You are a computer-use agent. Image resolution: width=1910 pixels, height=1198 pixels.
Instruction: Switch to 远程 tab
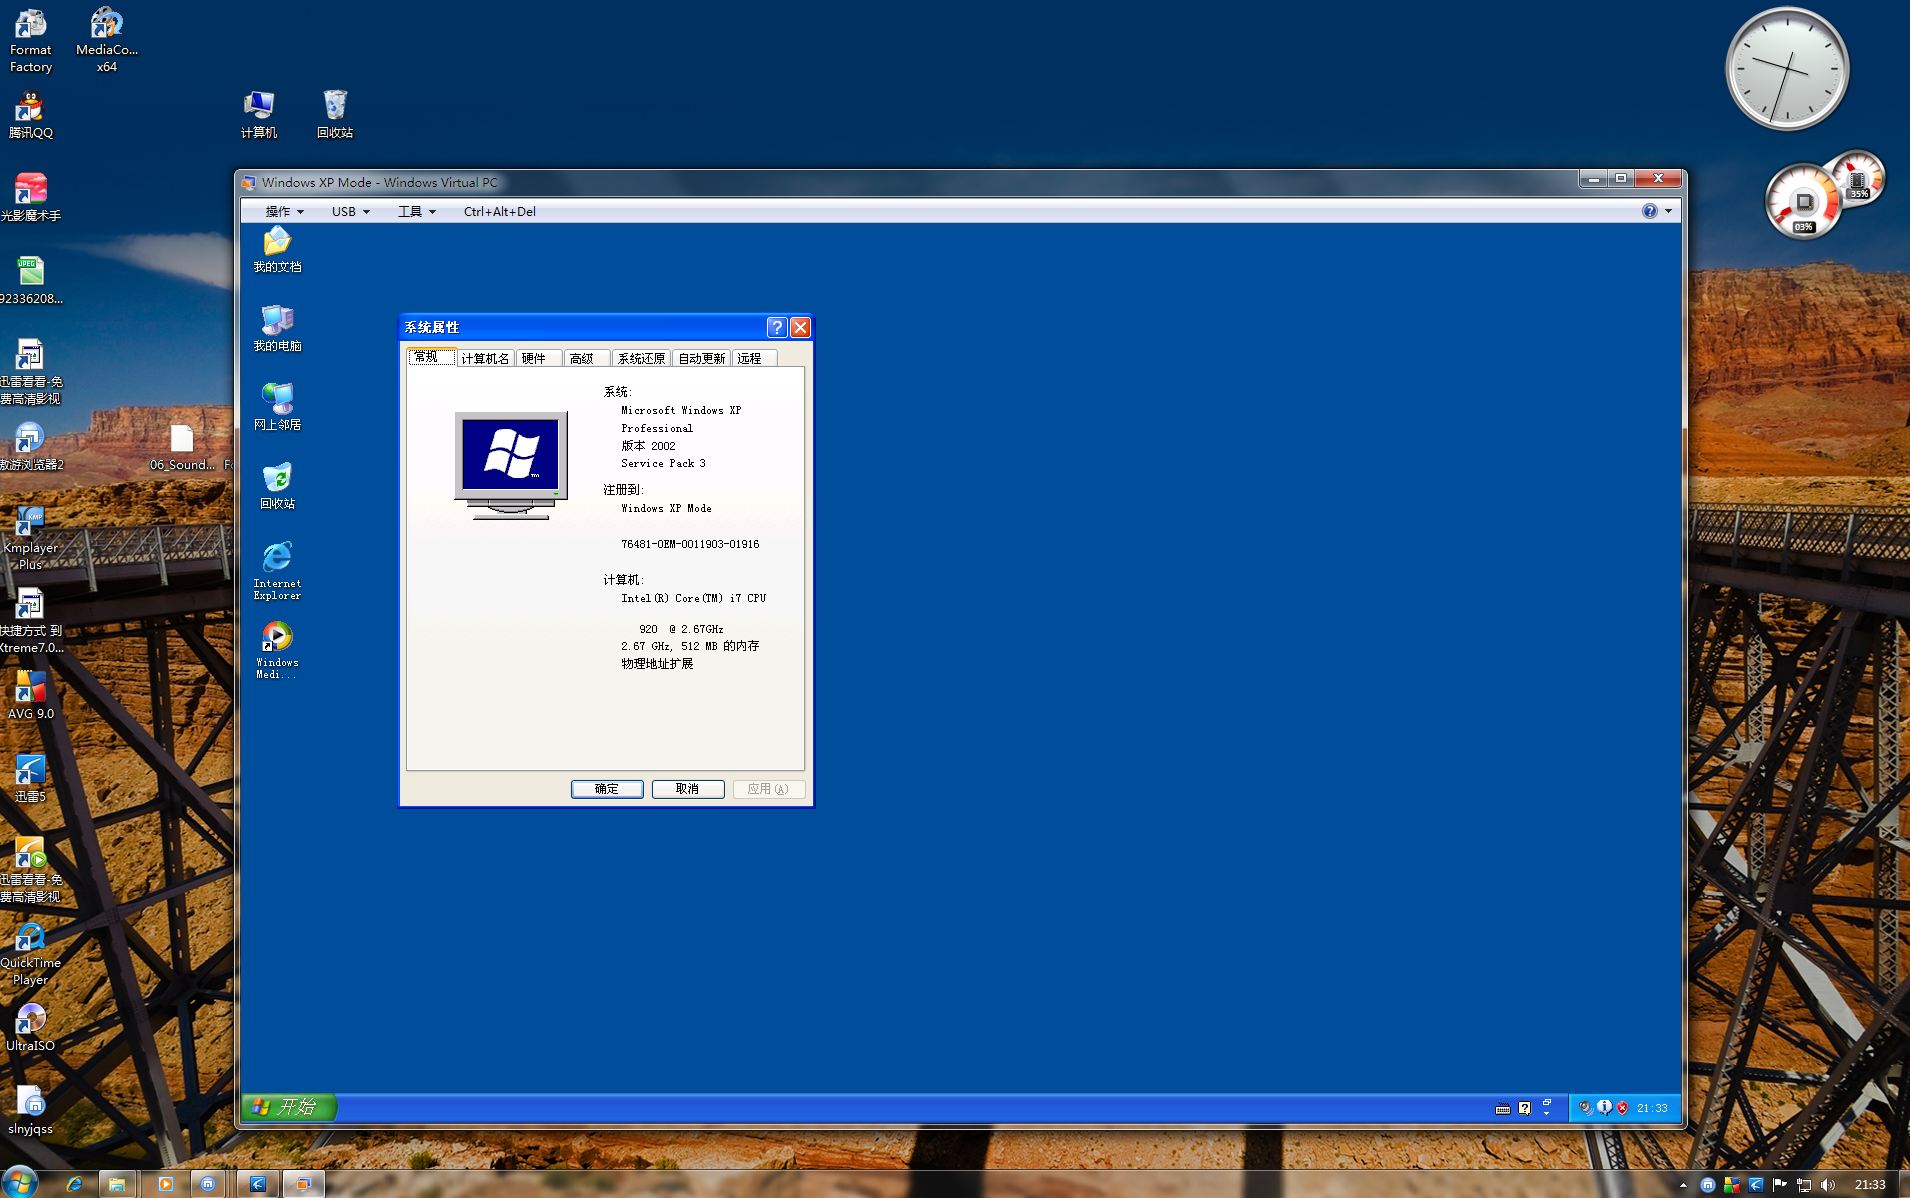[755, 358]
